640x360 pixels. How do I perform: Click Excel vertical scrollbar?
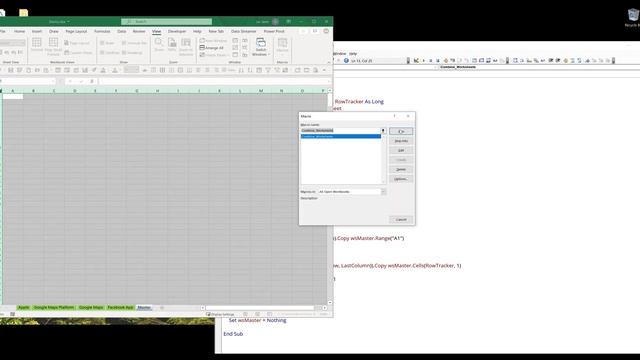[x=330, y=196]
